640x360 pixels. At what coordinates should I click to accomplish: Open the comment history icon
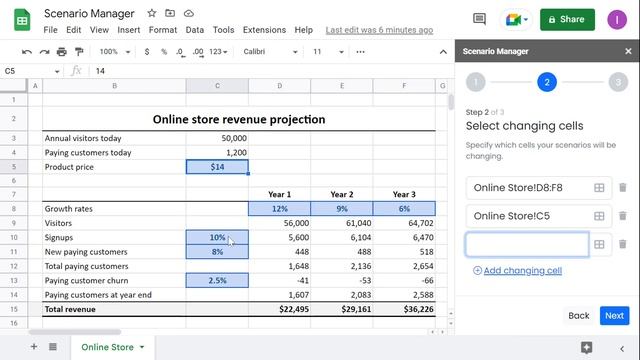(479, 19)
